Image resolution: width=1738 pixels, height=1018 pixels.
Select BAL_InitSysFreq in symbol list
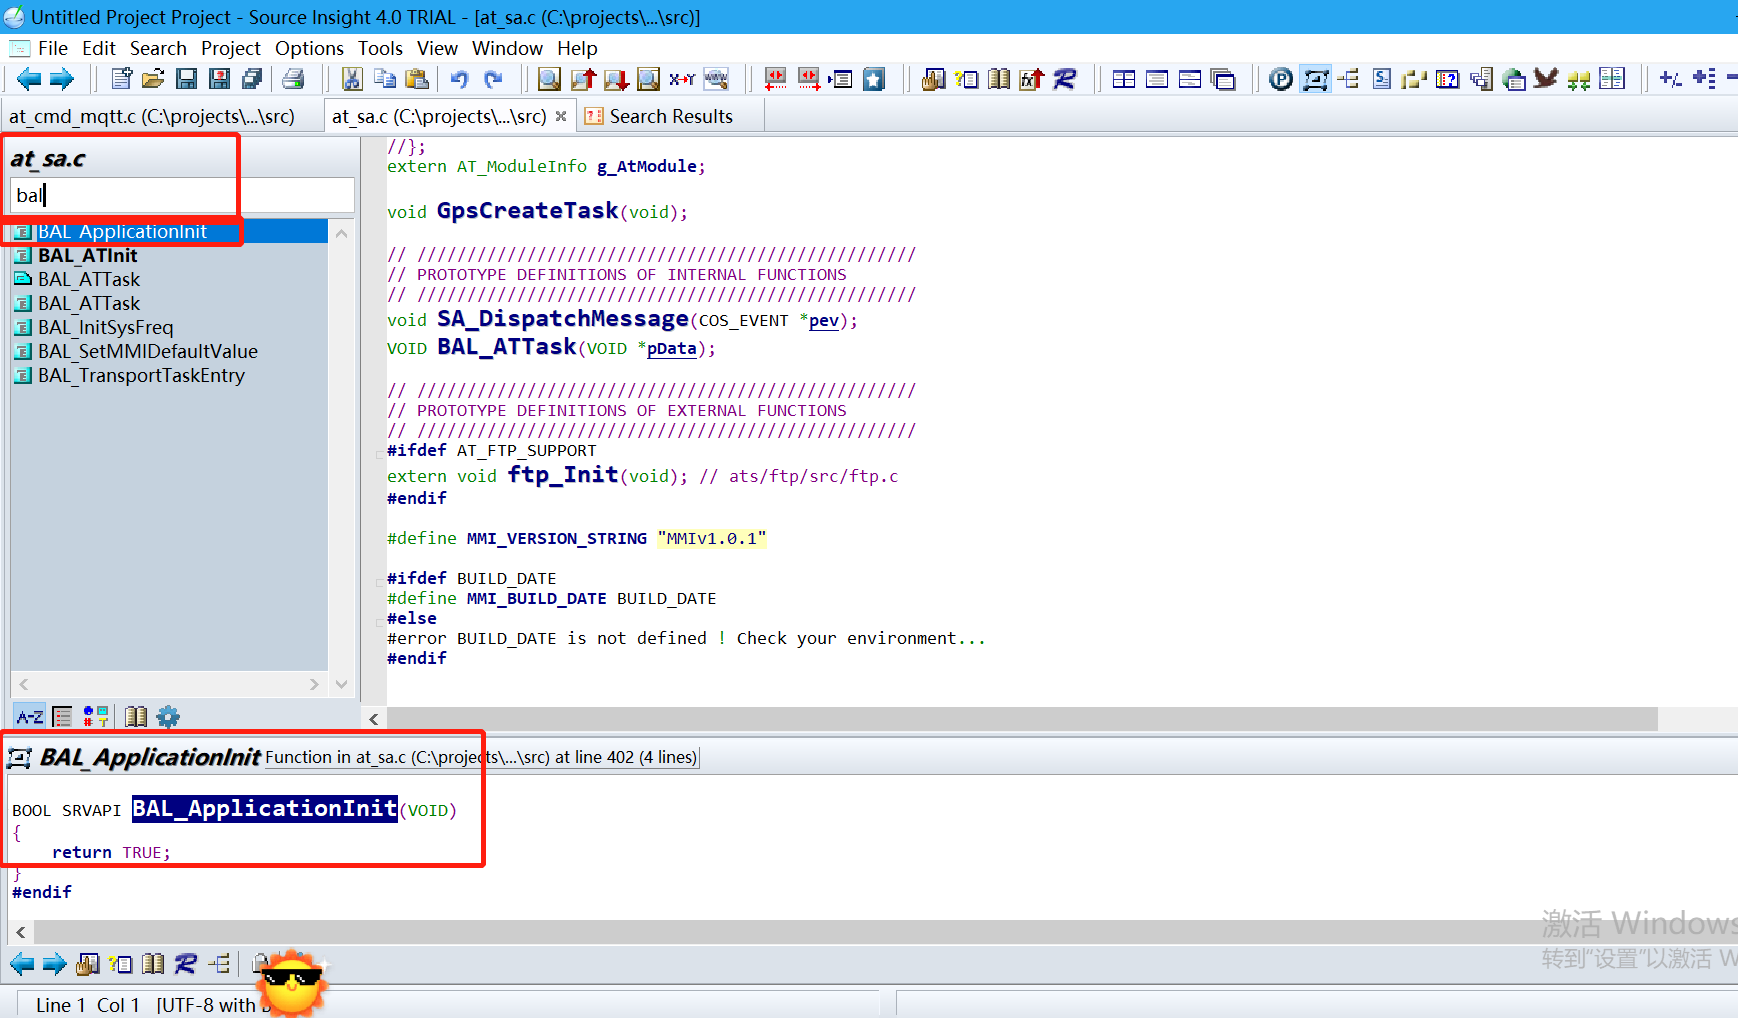105,327
